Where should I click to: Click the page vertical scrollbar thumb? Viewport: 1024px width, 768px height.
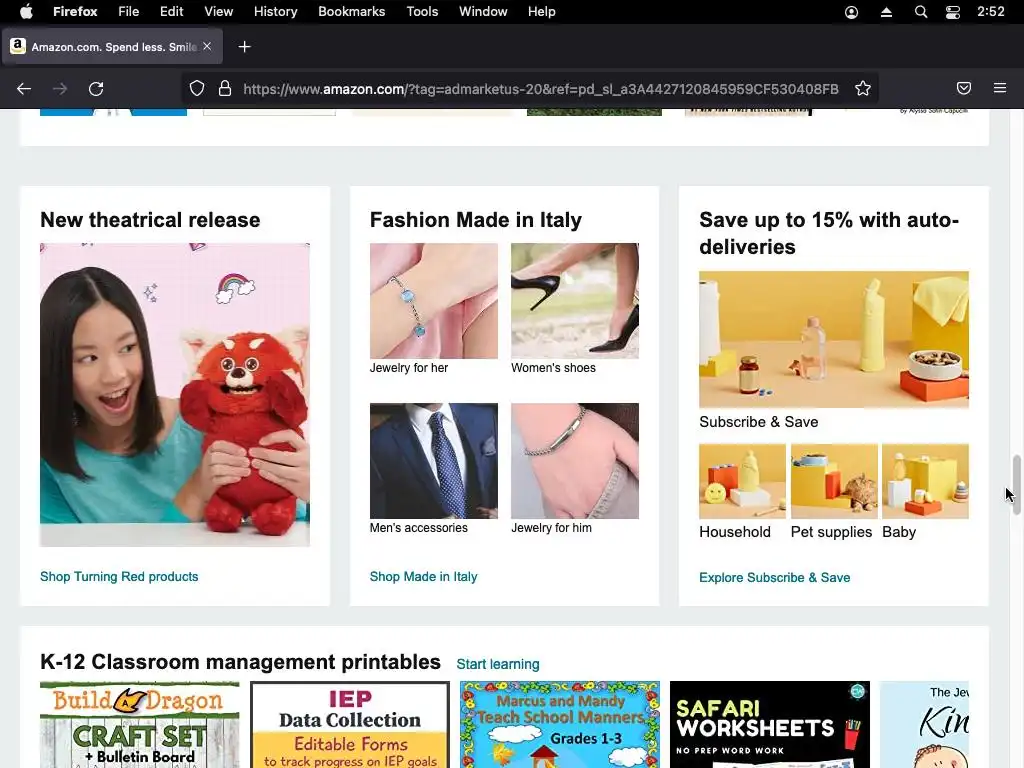[1016, 485]
